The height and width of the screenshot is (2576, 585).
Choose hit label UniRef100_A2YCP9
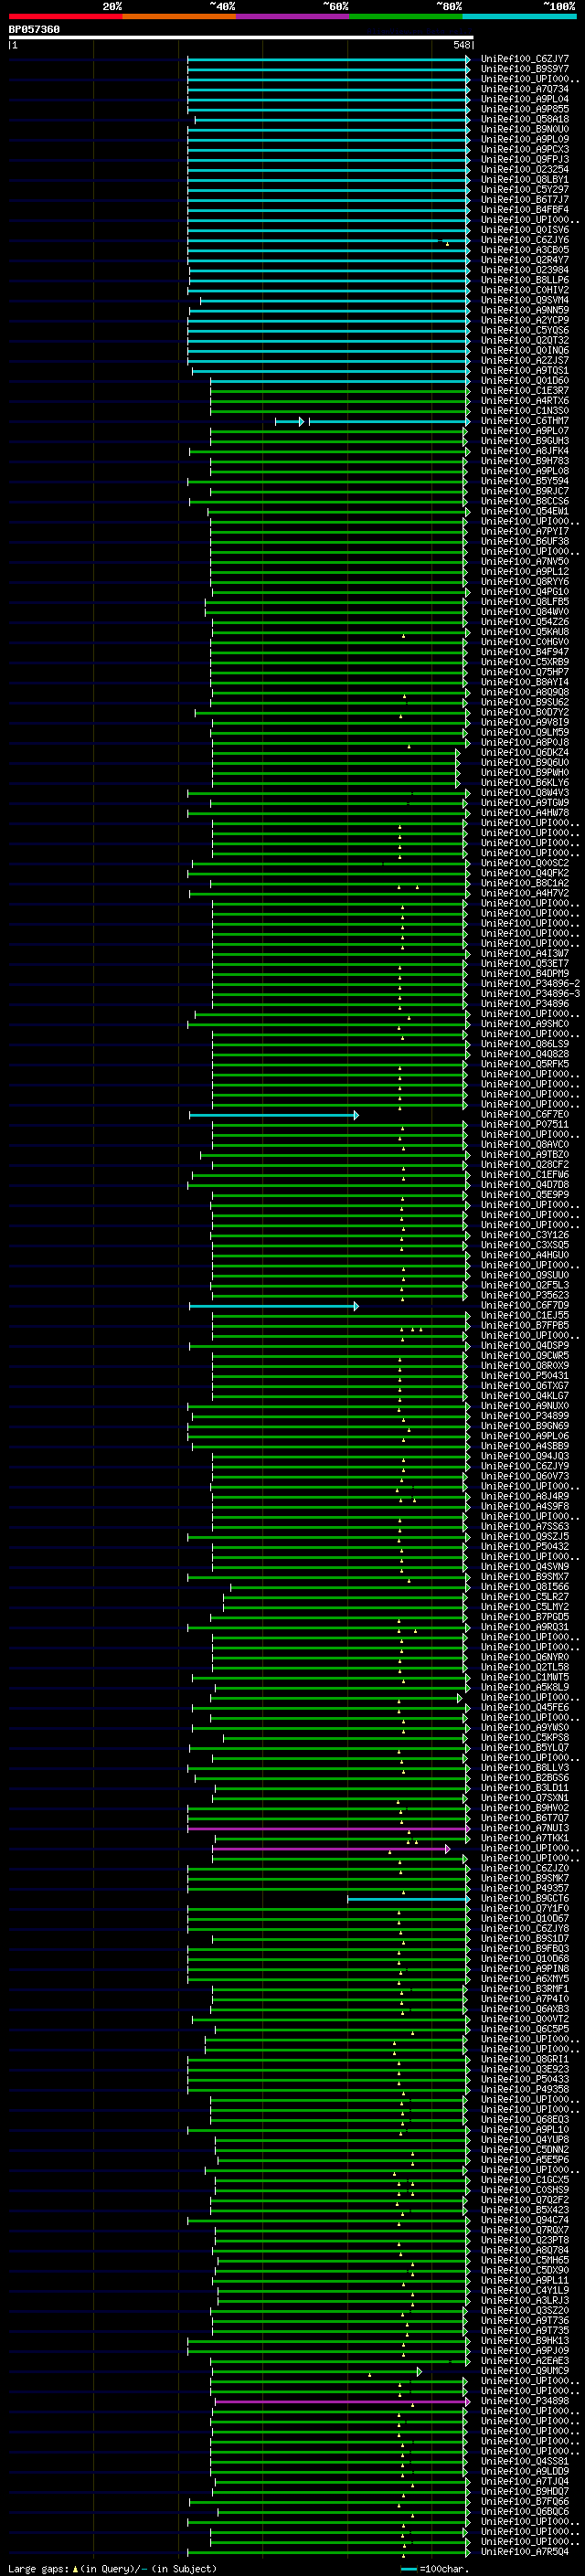(524, 320)
